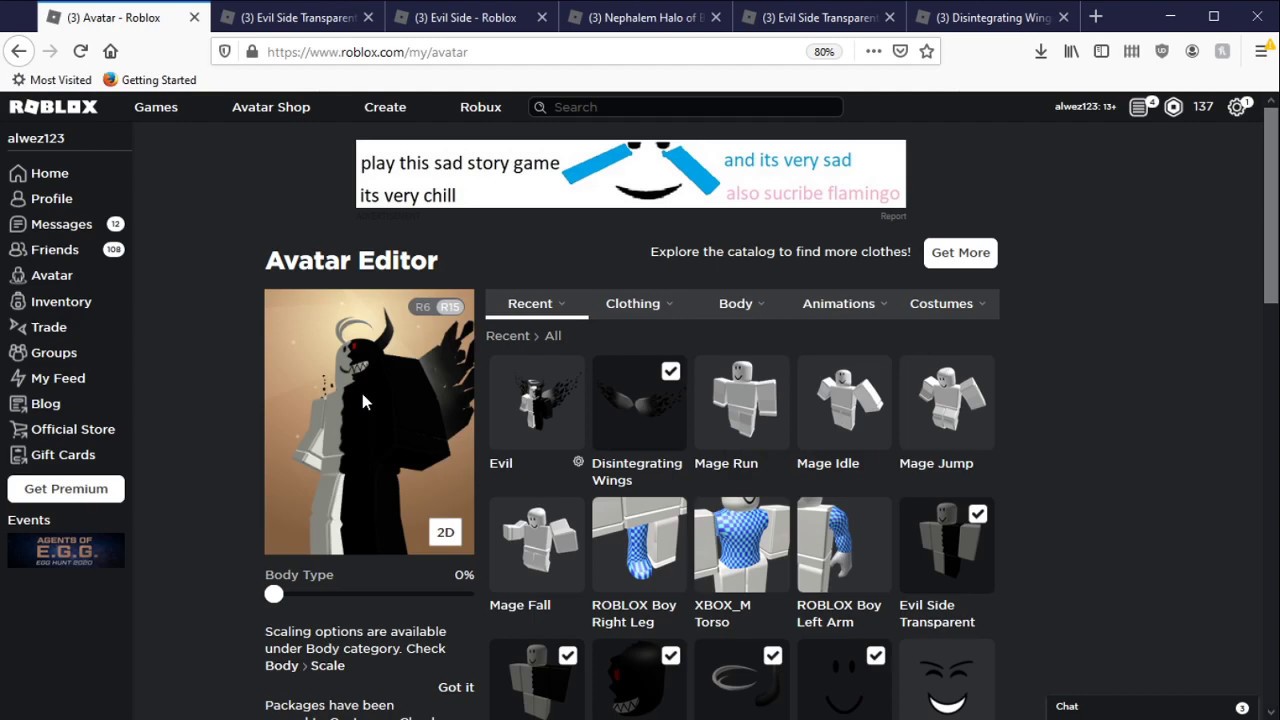
Task: Open Robux in top navigation
Action: tap(481, 107)
